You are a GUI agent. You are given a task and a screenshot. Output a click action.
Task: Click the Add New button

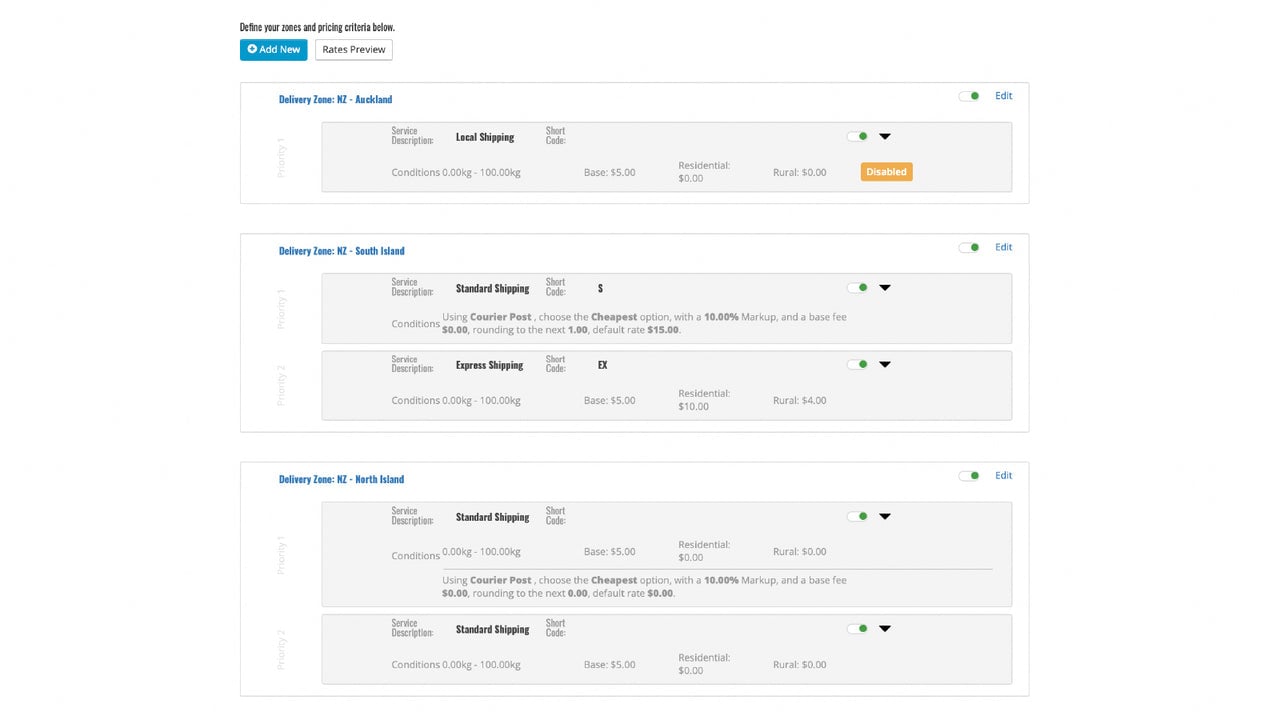click(273, 49)
